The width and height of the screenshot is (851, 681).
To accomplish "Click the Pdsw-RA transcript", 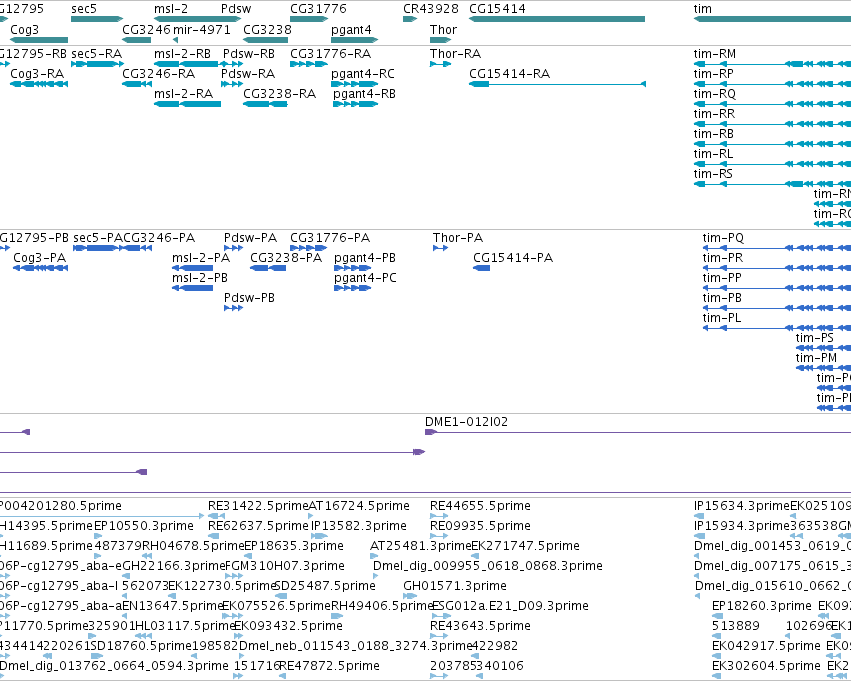I will pos(232,84).
